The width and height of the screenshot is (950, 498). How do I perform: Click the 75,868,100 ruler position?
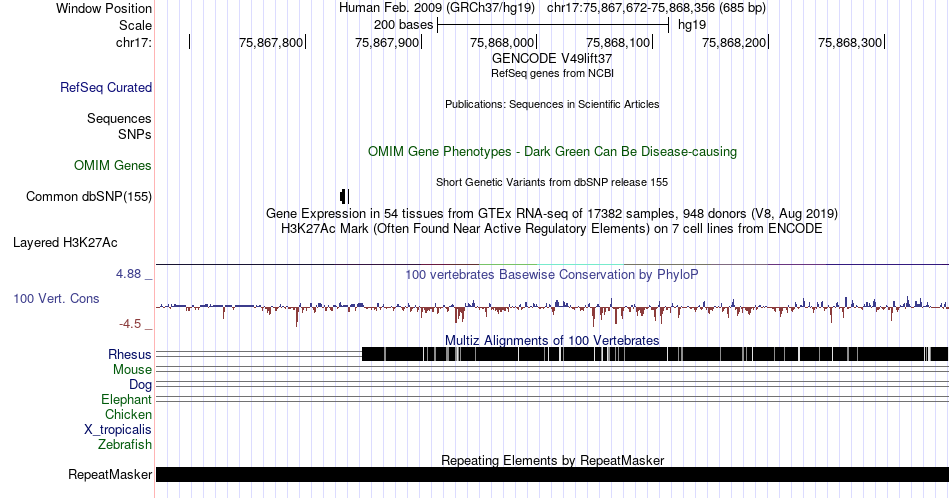pos(618,42)
